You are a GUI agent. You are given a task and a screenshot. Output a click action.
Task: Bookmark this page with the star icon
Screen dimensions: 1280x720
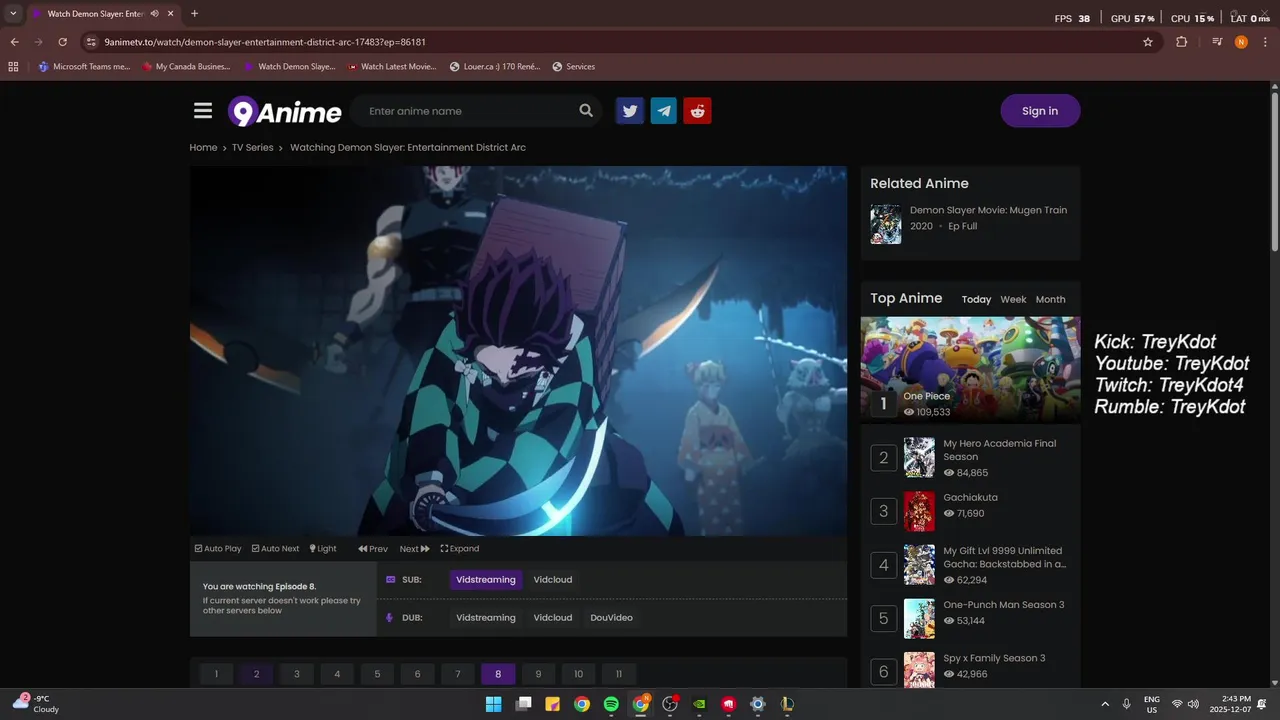coord(1148,42)
